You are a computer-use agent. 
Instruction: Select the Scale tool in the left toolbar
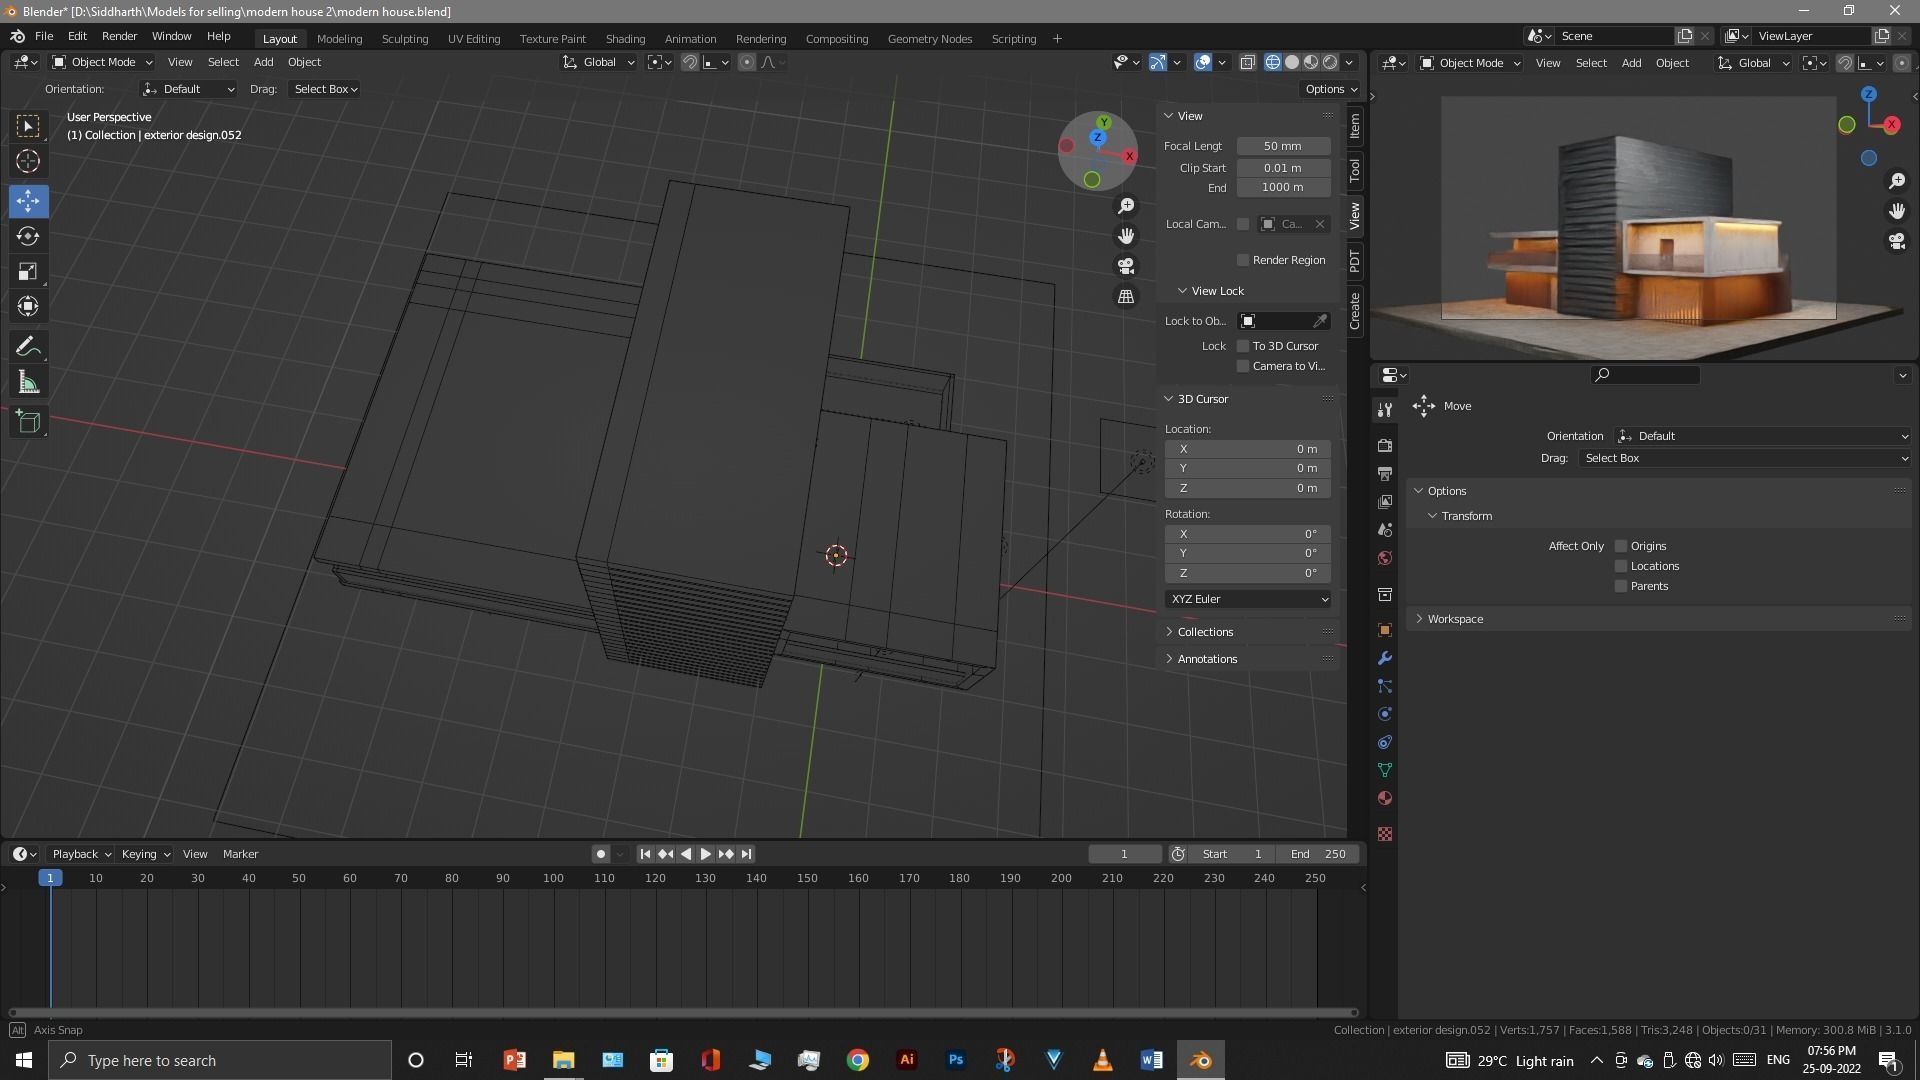[x=28, y=271]
